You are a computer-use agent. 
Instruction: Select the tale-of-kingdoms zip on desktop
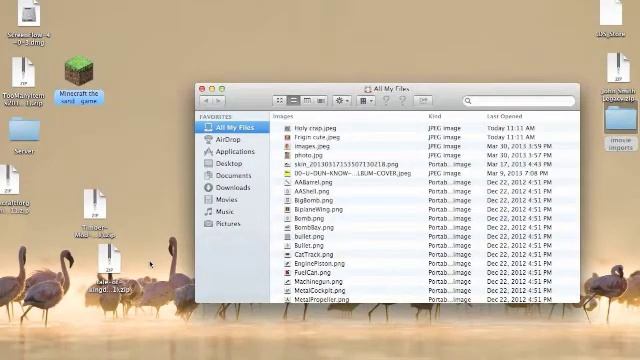coord(109,259)
